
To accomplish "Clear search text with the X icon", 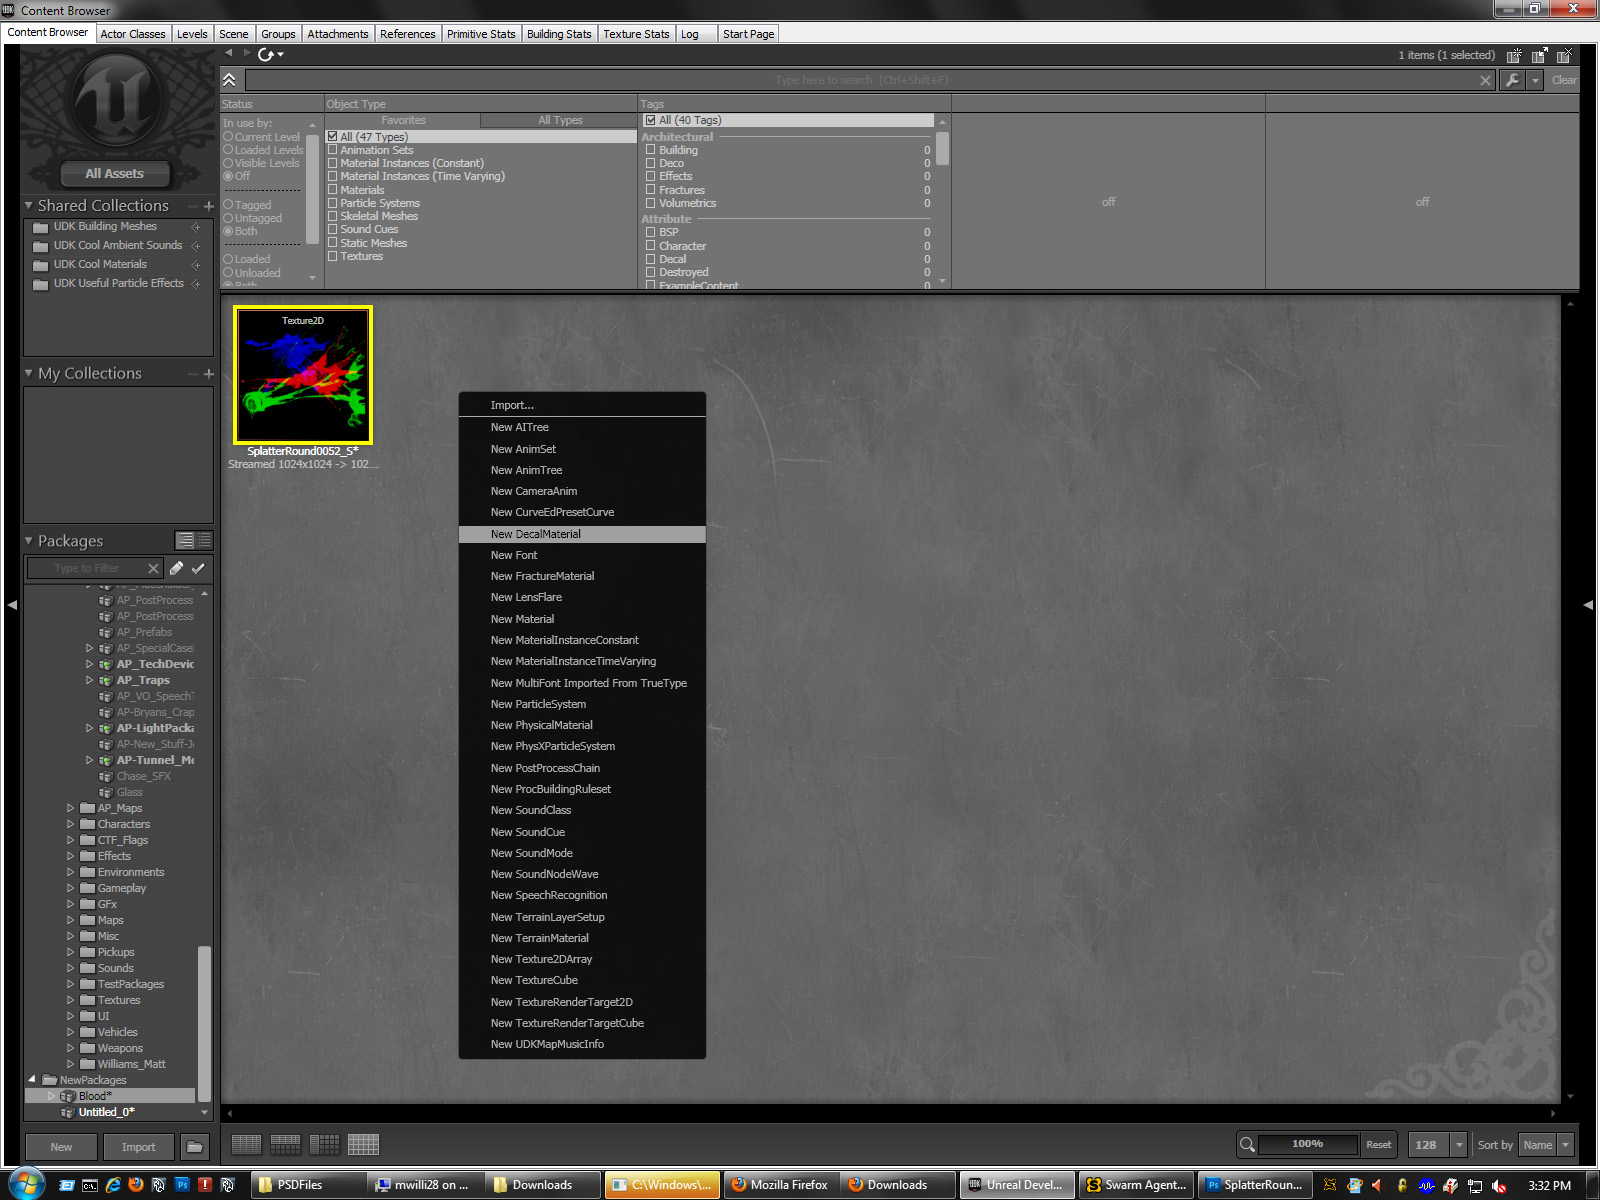I will coord(1485,80).
